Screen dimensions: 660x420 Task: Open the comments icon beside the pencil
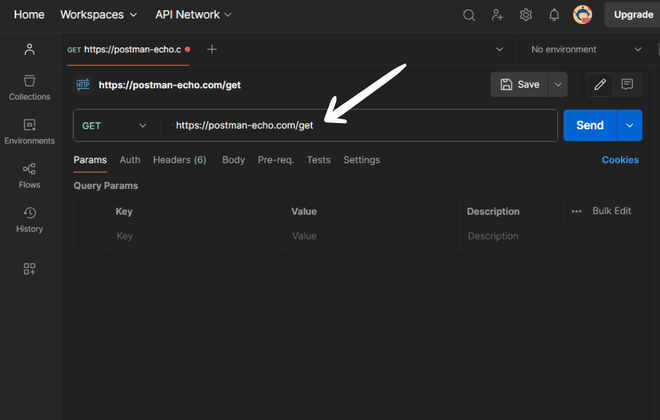[x=627, y=85]
